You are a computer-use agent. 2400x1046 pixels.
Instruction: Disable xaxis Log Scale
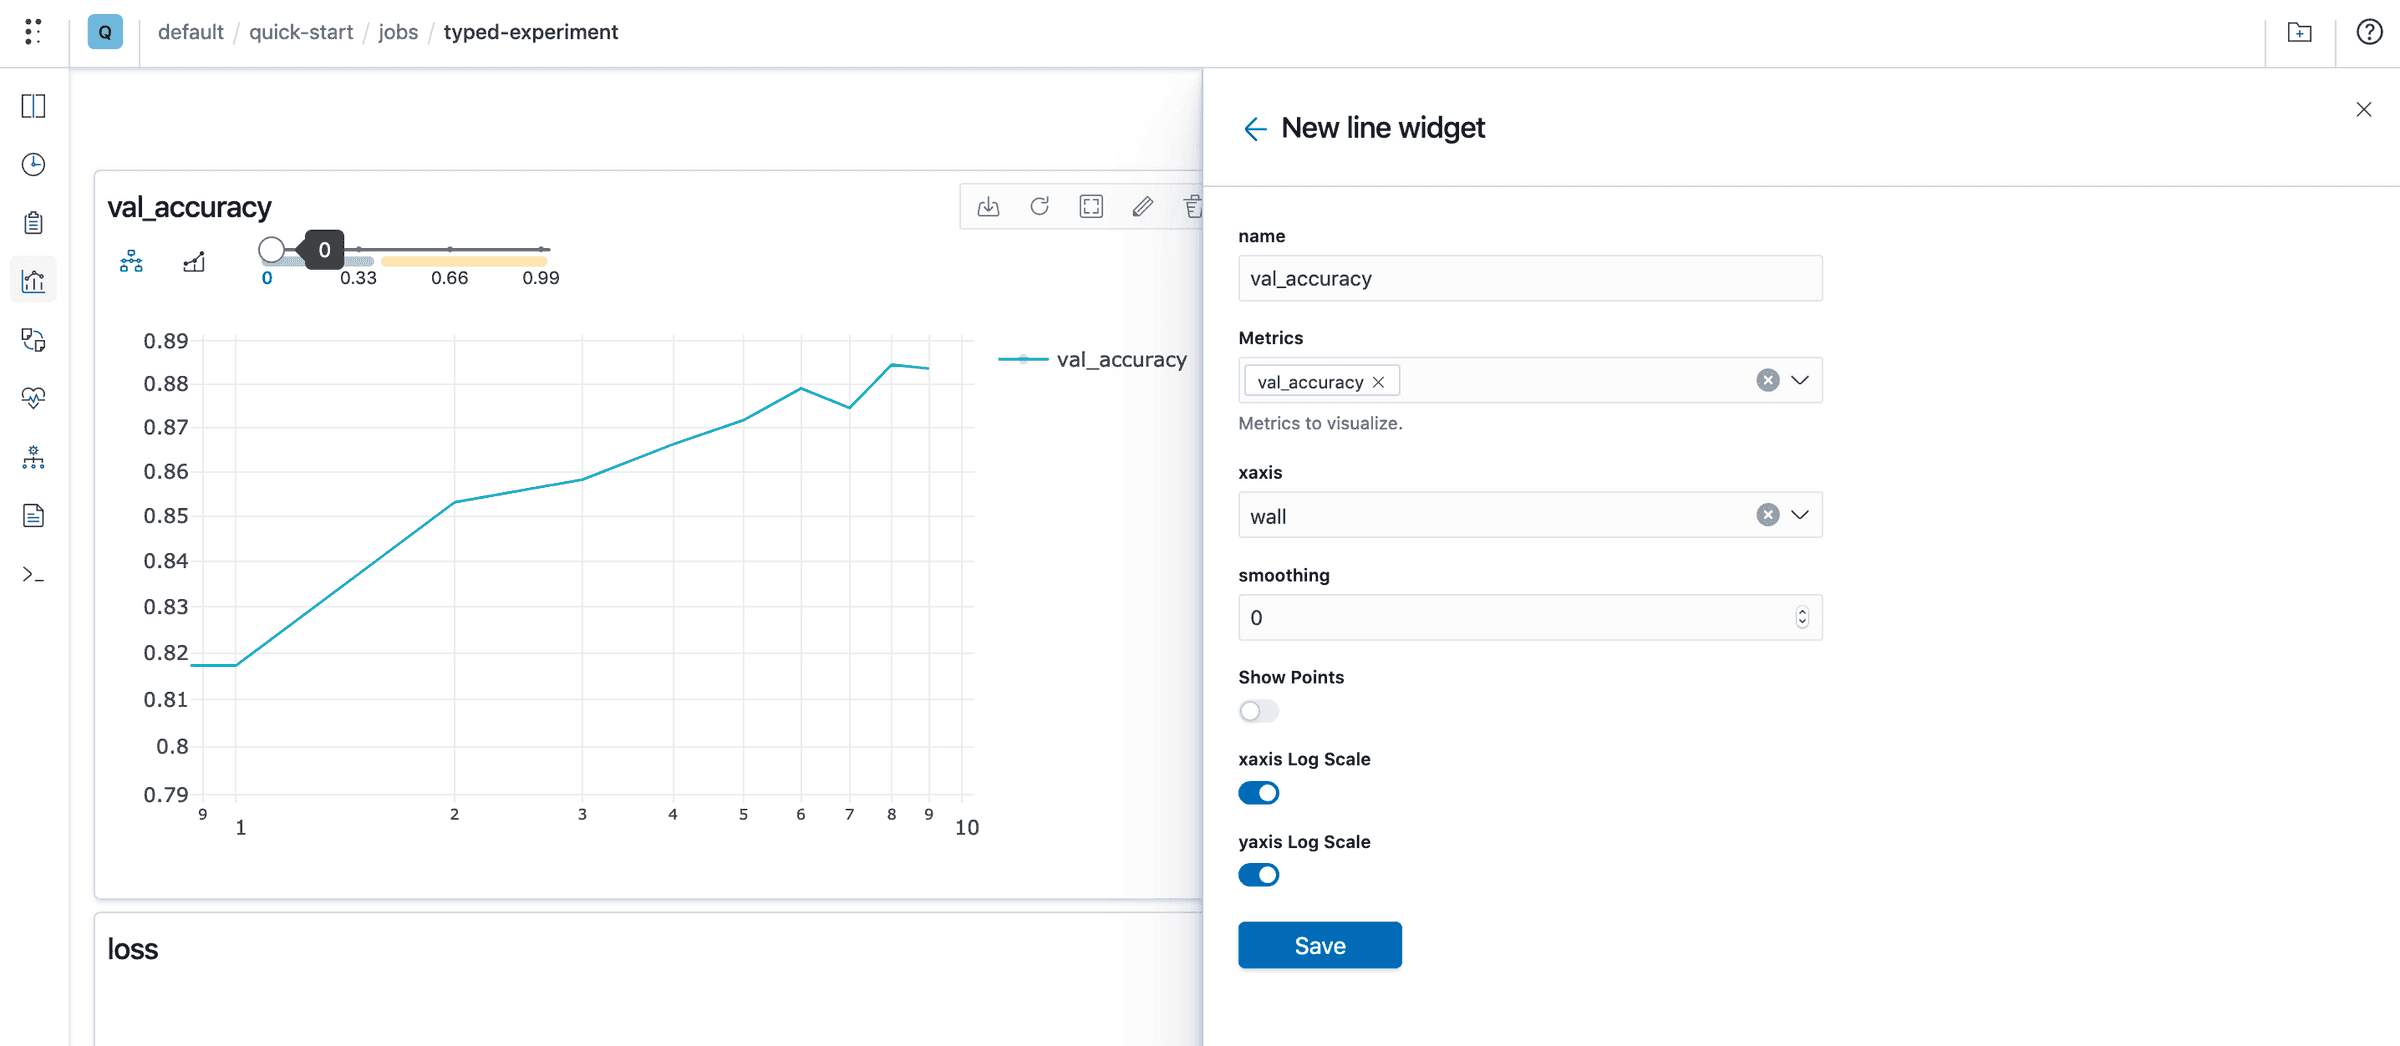tap(1259, 792)
